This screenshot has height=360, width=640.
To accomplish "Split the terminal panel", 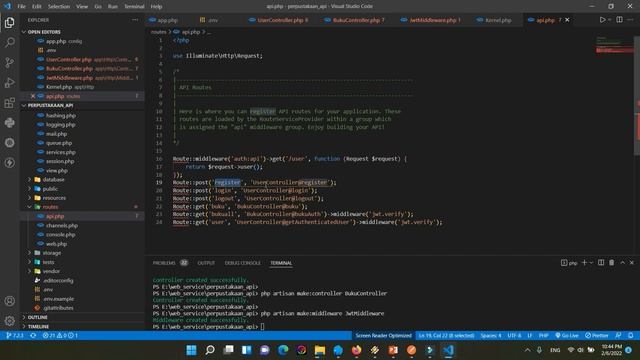I will 601,263.
